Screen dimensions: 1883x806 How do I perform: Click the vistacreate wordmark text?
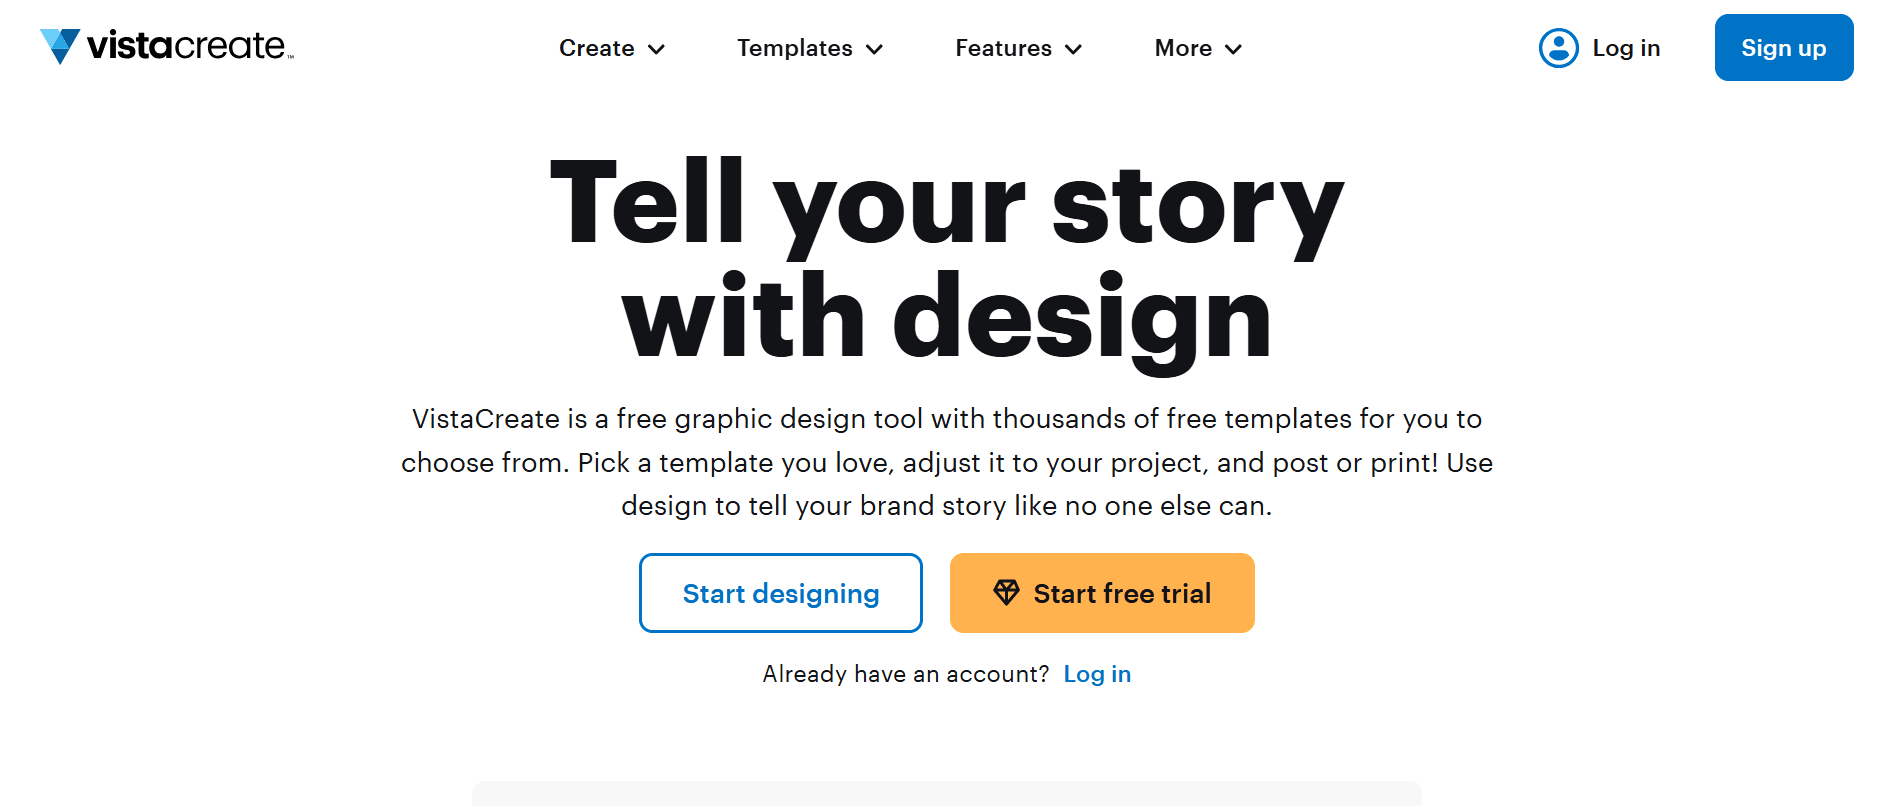click(188, 46)
